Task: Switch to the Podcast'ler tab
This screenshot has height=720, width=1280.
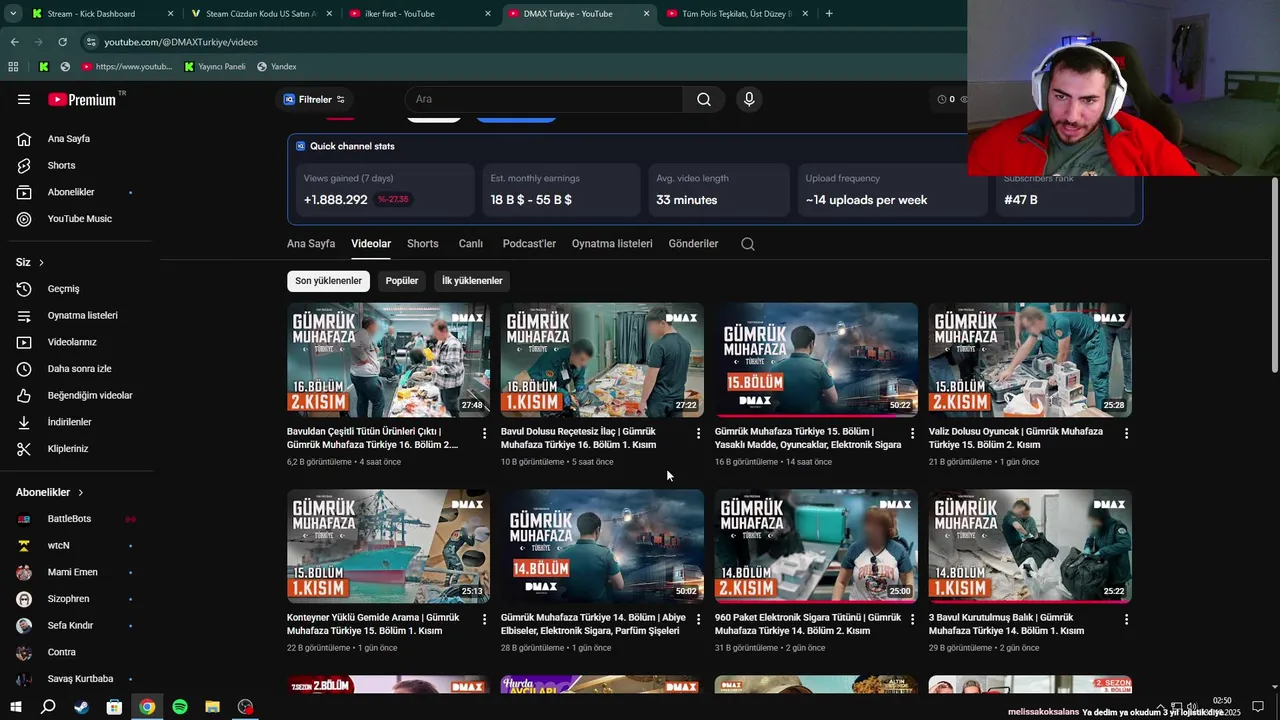Action: click(x=529, y=244)
